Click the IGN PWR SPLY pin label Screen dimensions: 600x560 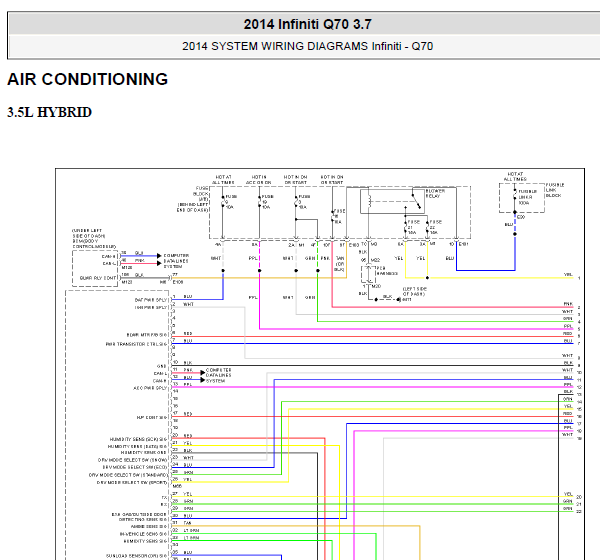point(151,307)
